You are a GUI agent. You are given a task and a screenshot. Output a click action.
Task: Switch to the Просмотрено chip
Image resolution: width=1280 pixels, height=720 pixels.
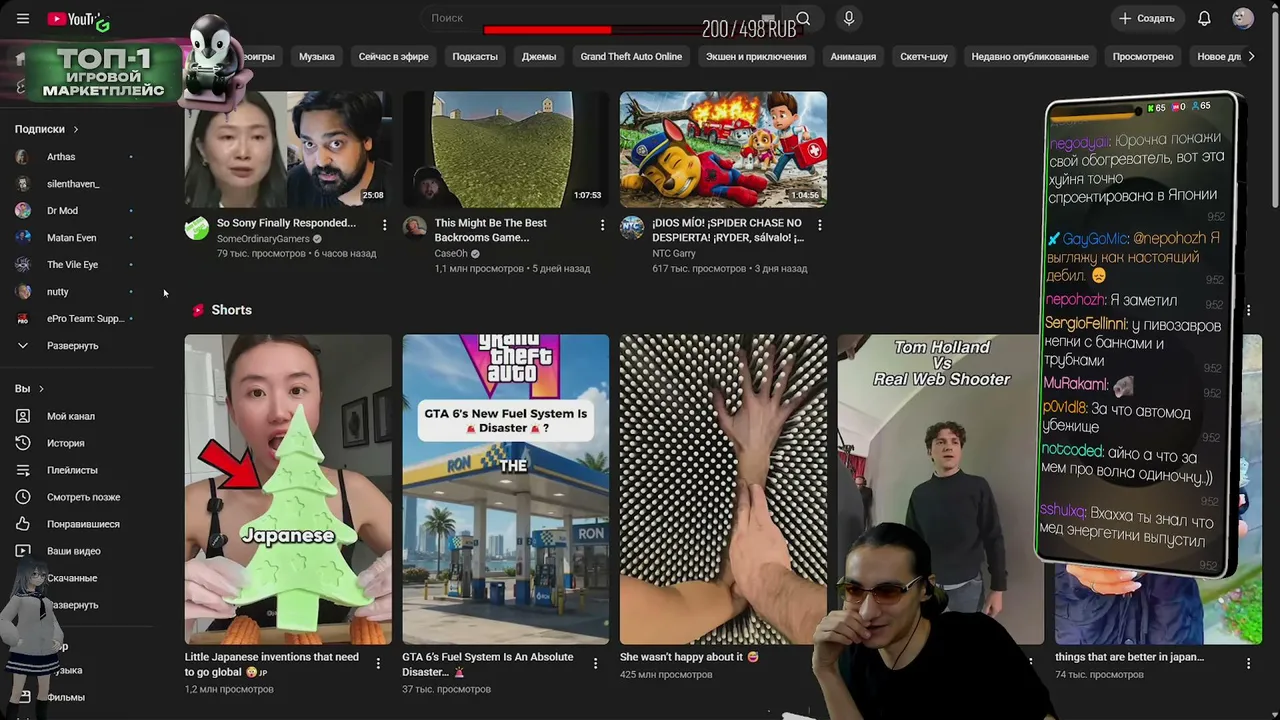[x=1143, y=57]
